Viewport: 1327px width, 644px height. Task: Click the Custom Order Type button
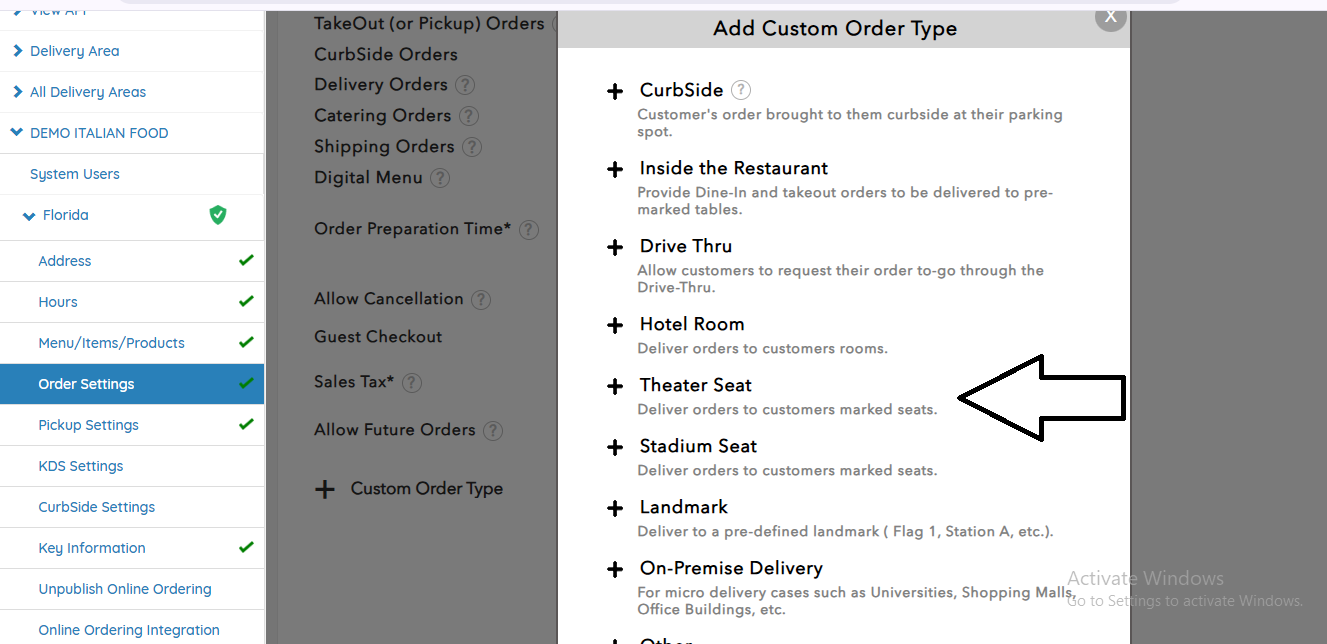[410, 489]
